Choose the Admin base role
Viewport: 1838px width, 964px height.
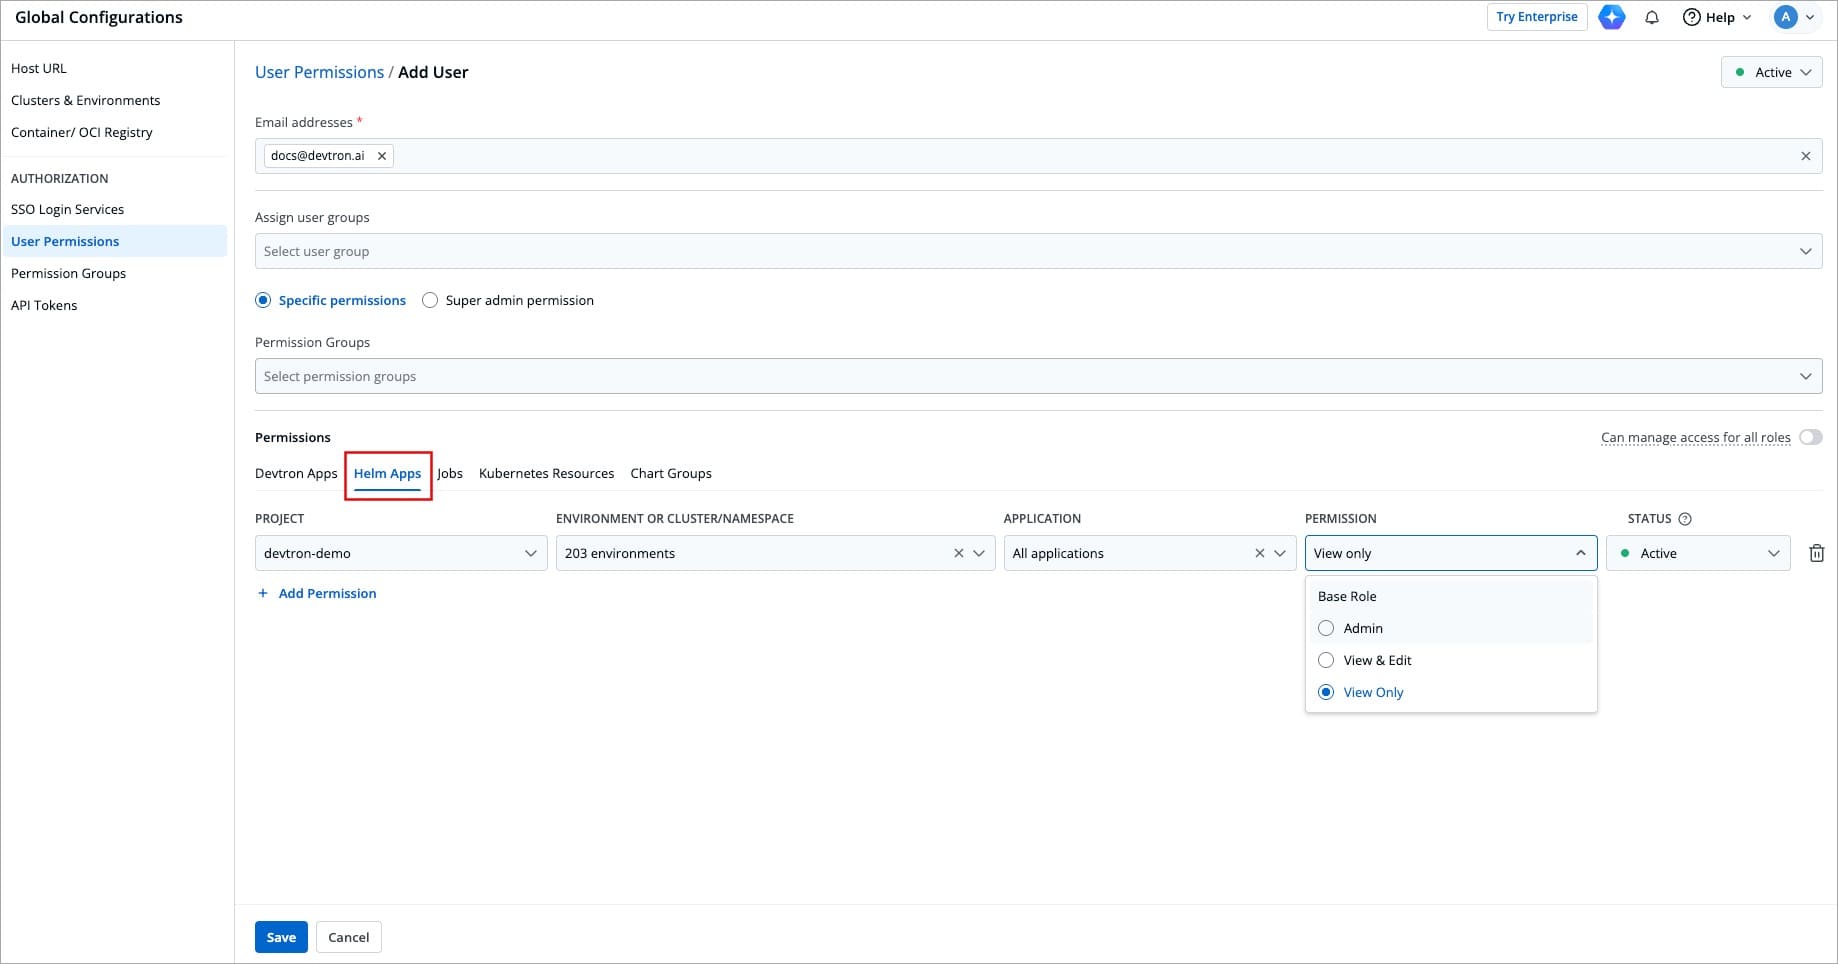(1326, 628)
